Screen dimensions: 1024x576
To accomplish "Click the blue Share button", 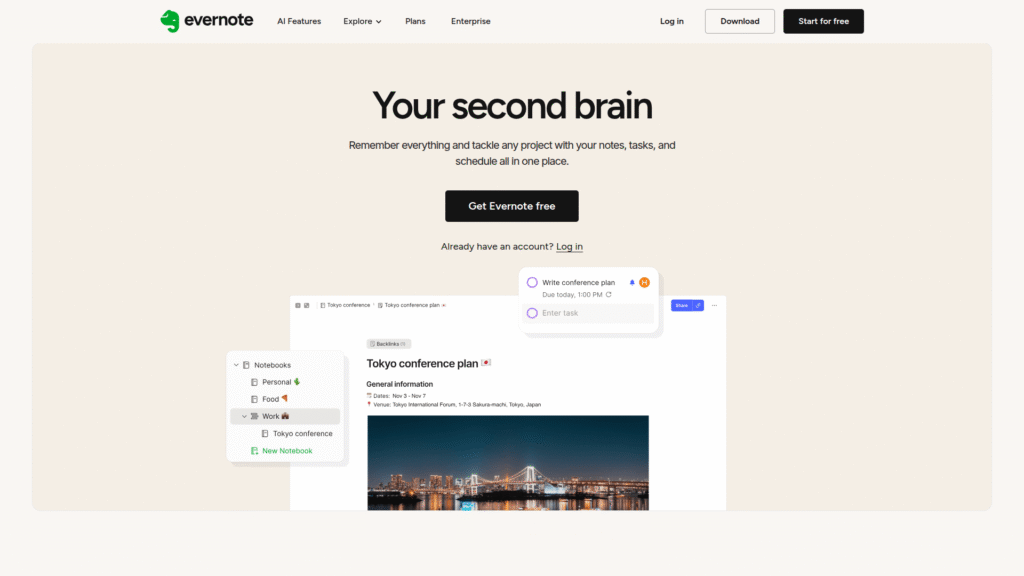I will tap(681, 305).
